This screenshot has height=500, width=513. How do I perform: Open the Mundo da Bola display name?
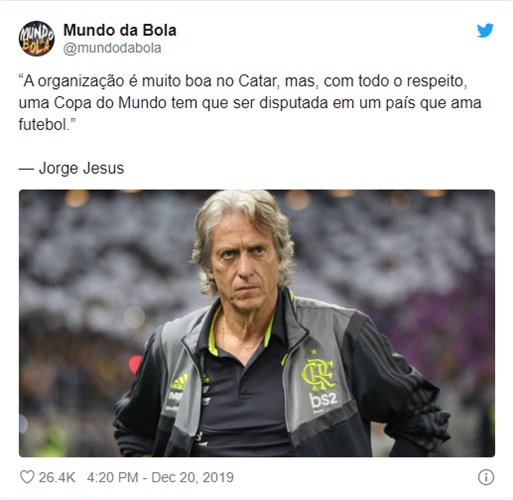pos(120,30)
